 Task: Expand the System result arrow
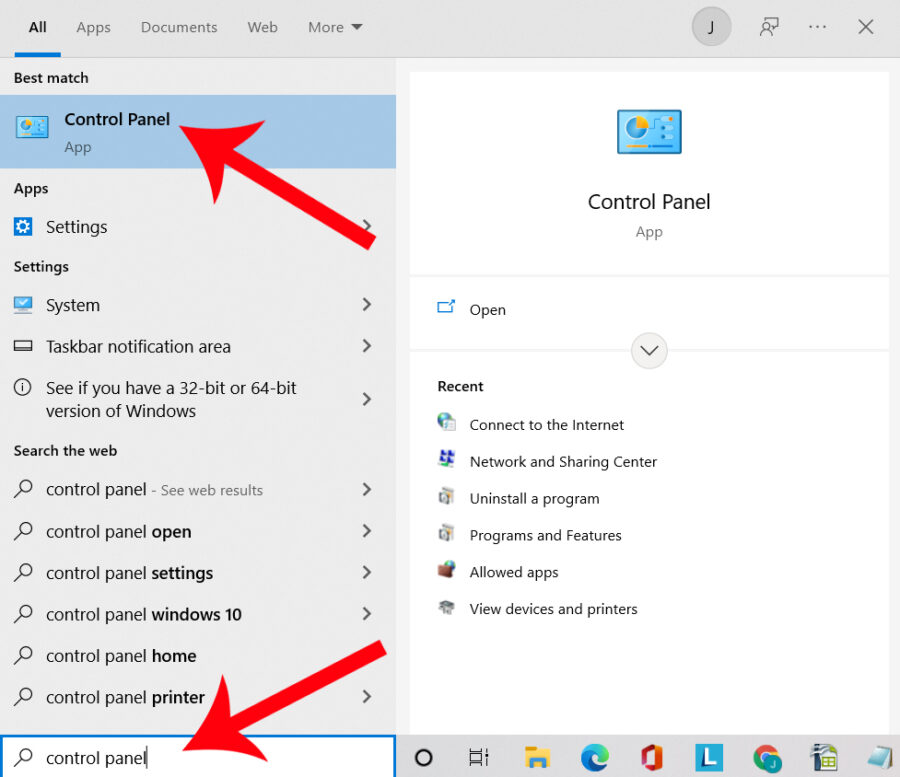coord(367,305)
